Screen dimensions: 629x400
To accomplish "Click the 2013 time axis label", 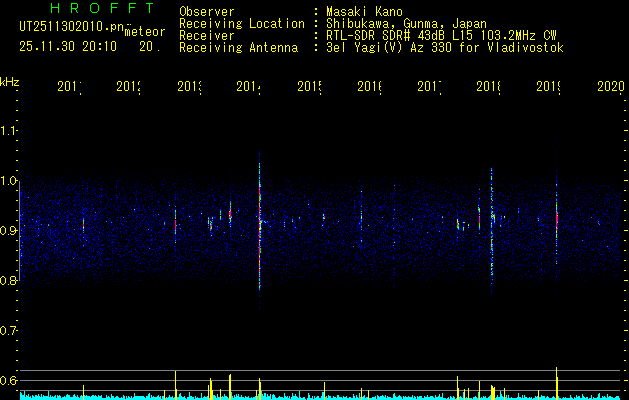I will (x=189, y=86).
